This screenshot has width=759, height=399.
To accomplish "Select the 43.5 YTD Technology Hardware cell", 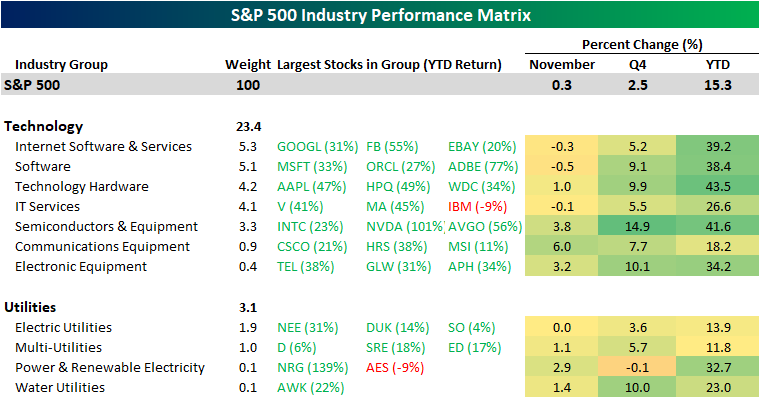I will tap(717, 186).
